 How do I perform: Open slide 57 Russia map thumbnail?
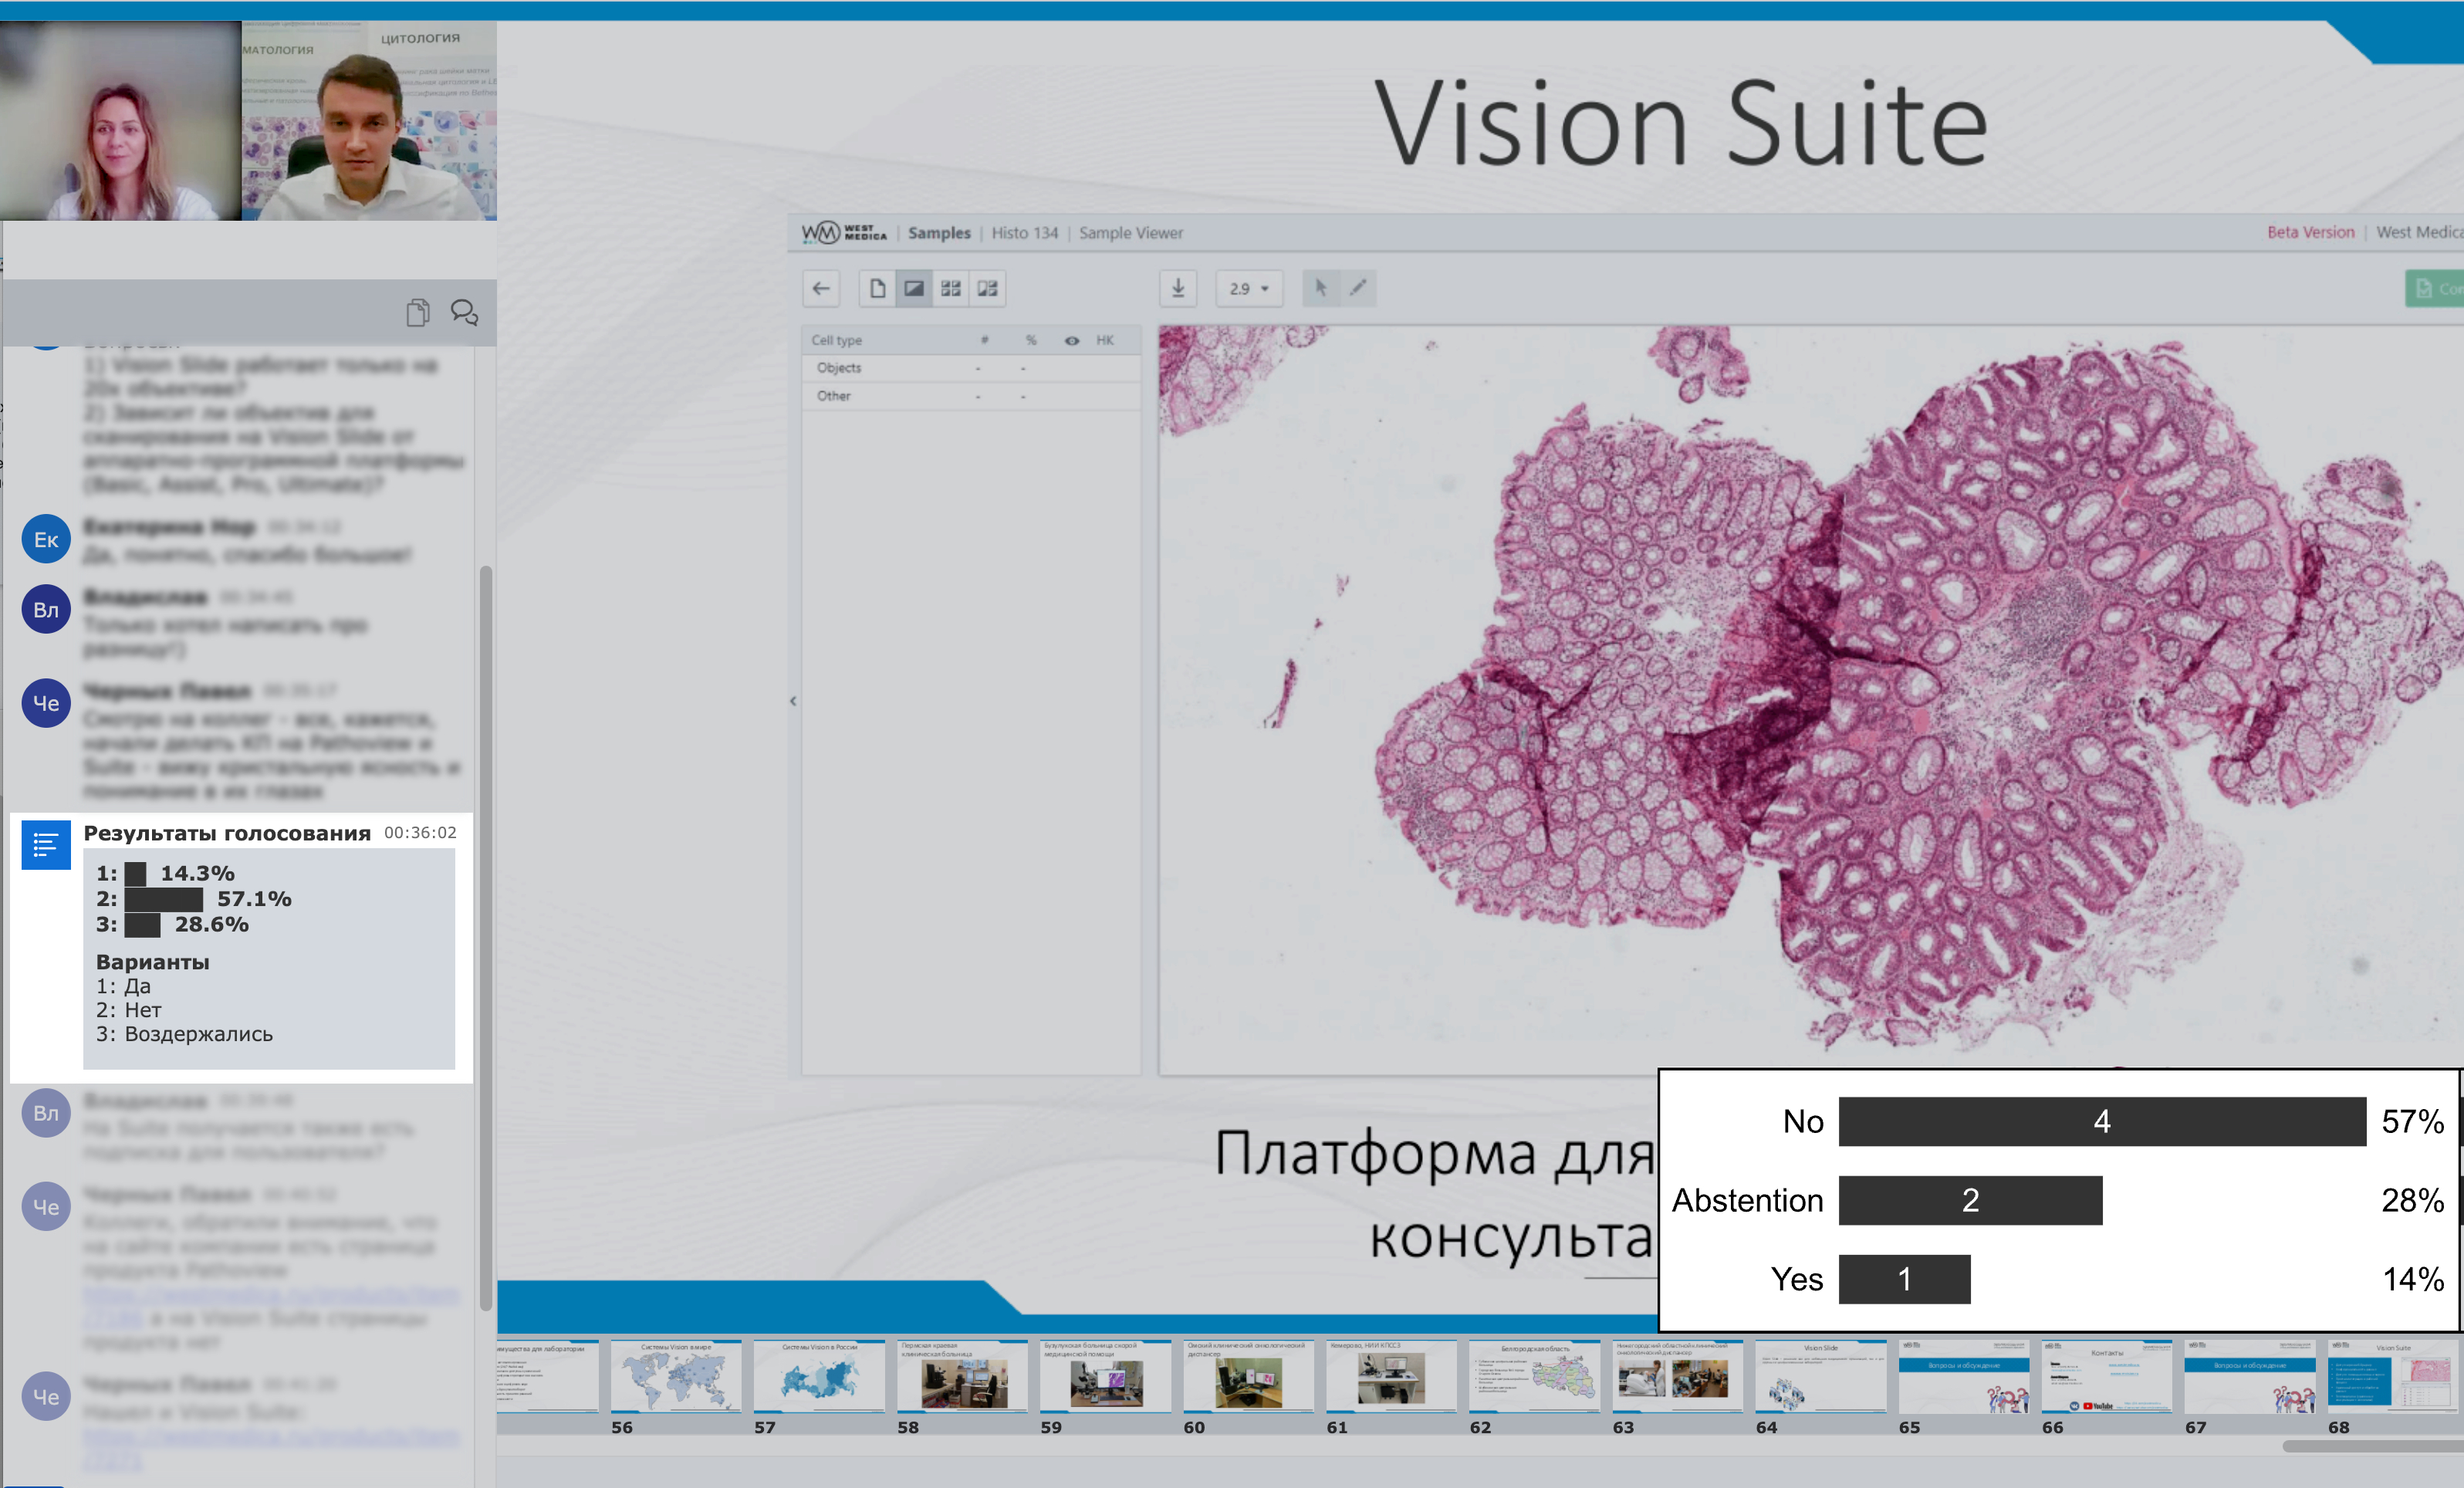819,1377
